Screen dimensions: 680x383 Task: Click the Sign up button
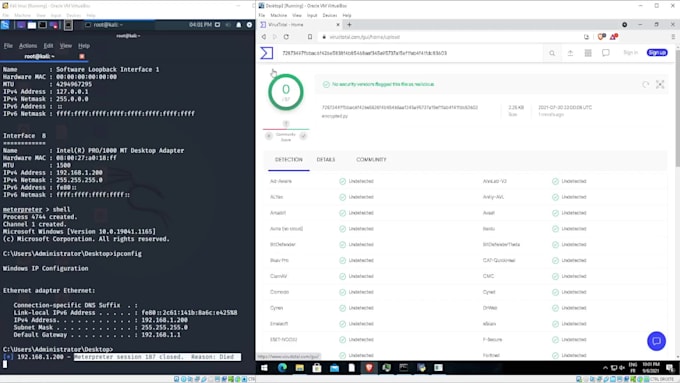(657, 52)
